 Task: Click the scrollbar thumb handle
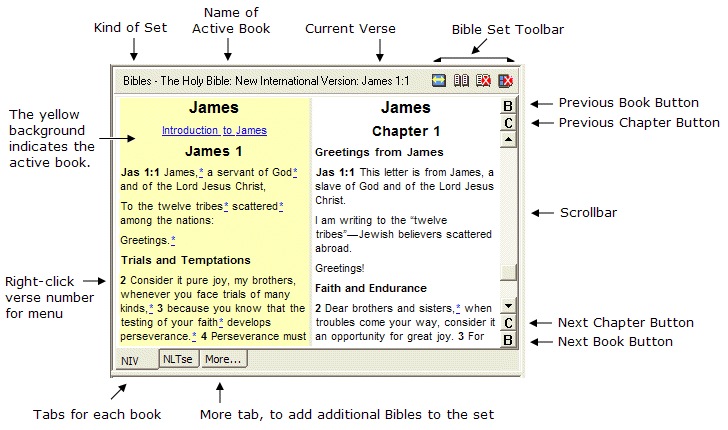508,273
